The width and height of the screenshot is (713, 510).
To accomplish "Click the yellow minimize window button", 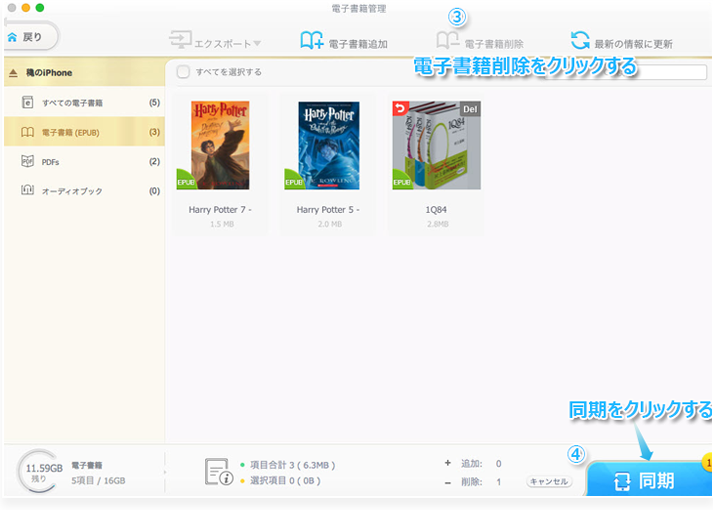I will [26, 8].
